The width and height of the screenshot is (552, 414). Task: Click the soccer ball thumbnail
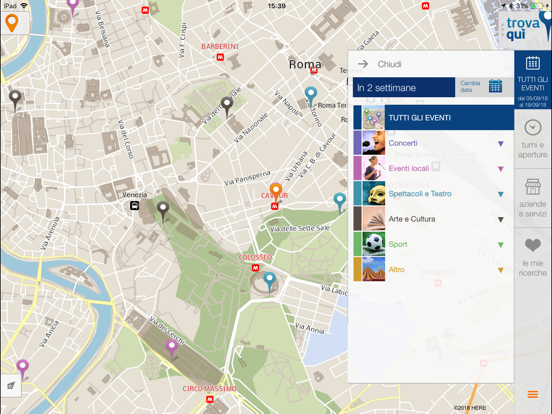374,244
